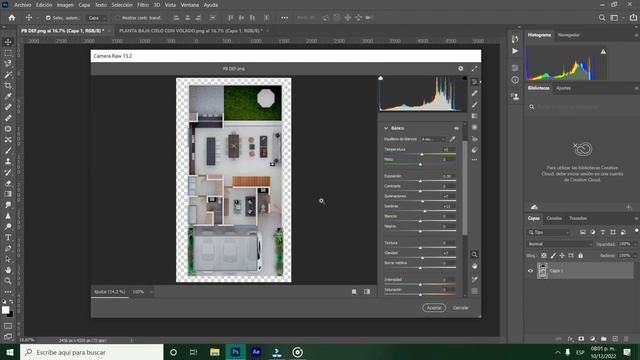Toggle Básico panel visibility eye
This screenshot has width=640, height=360.
click(x=456, y=128)
